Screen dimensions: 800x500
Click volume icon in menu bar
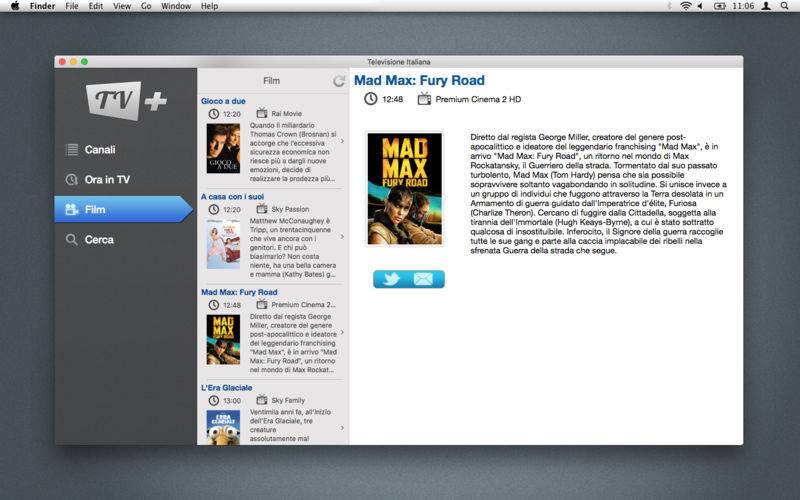(701, 6)
